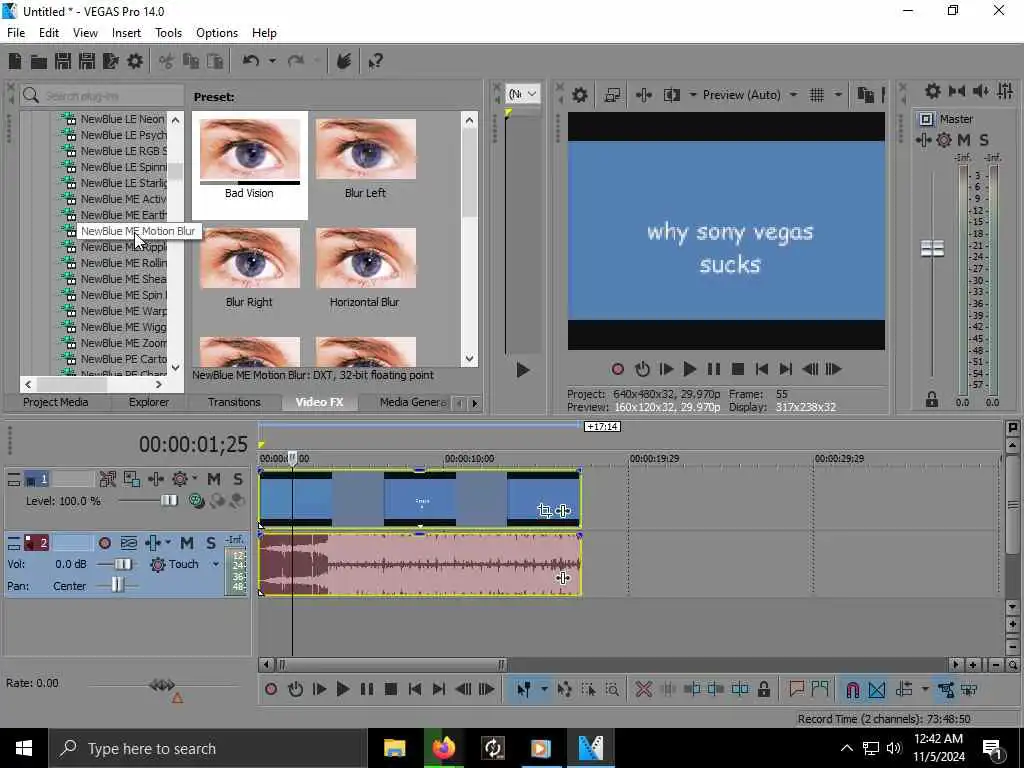Enable snapping magnet icon

[x=852, y=689]
